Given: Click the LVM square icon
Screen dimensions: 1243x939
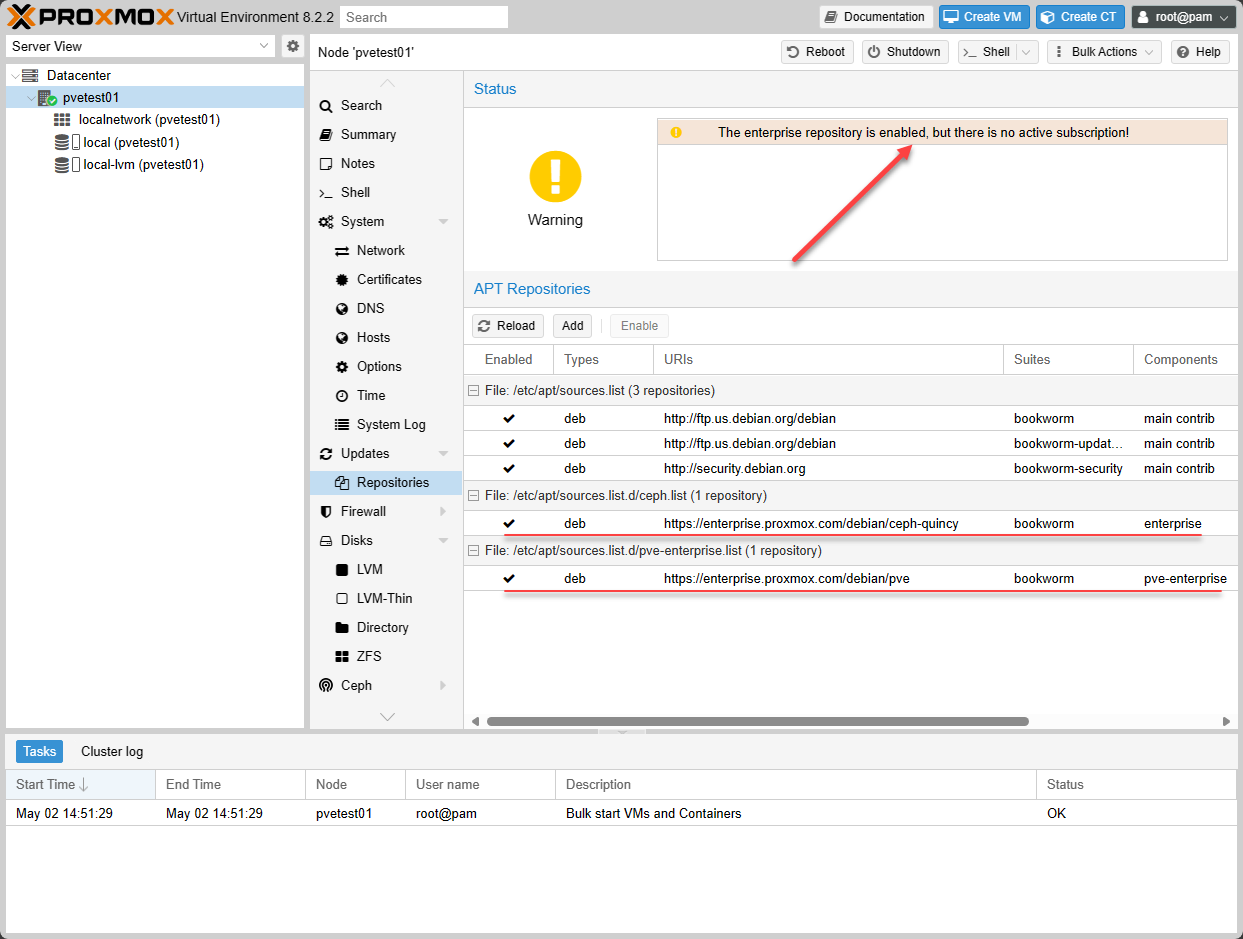Looking at the screenshot, I should click(x=342, y=570).
